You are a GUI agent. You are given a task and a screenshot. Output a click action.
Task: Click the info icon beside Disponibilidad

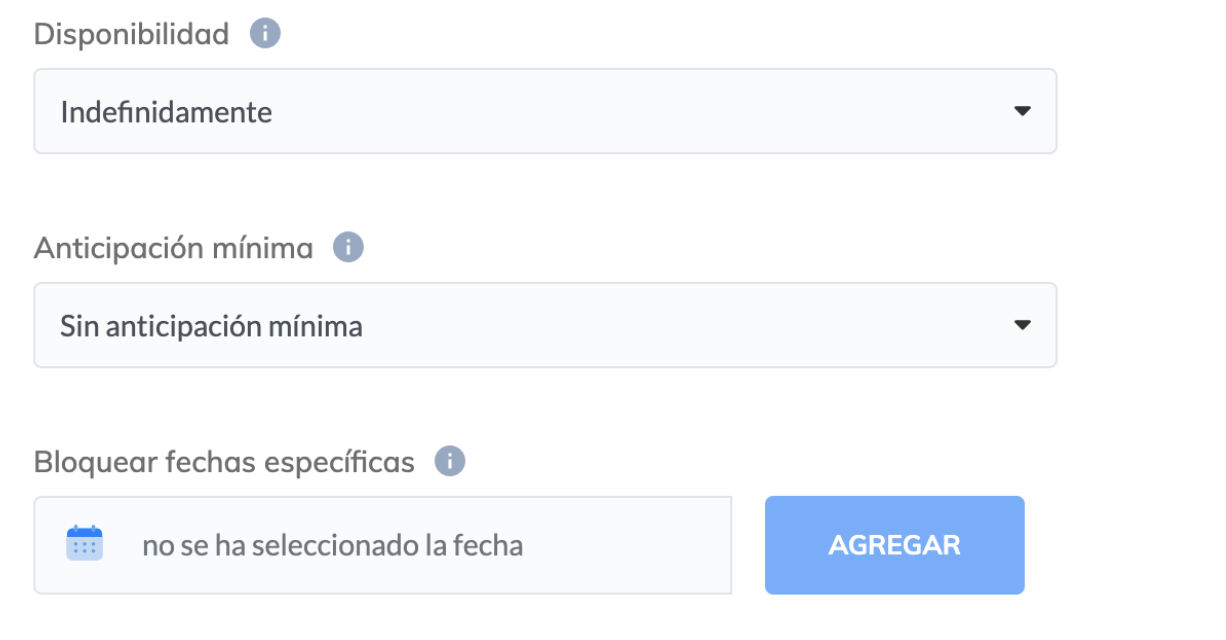click(265, 34)
